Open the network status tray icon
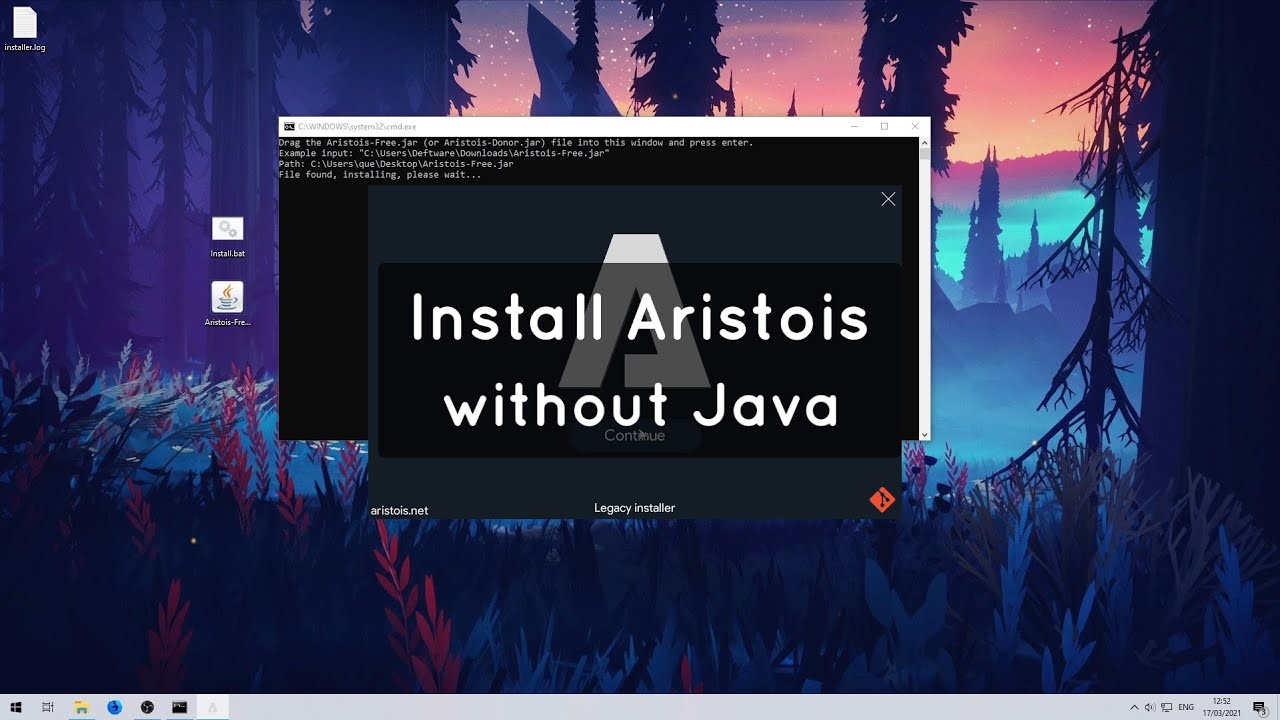 pos(1165,707)
